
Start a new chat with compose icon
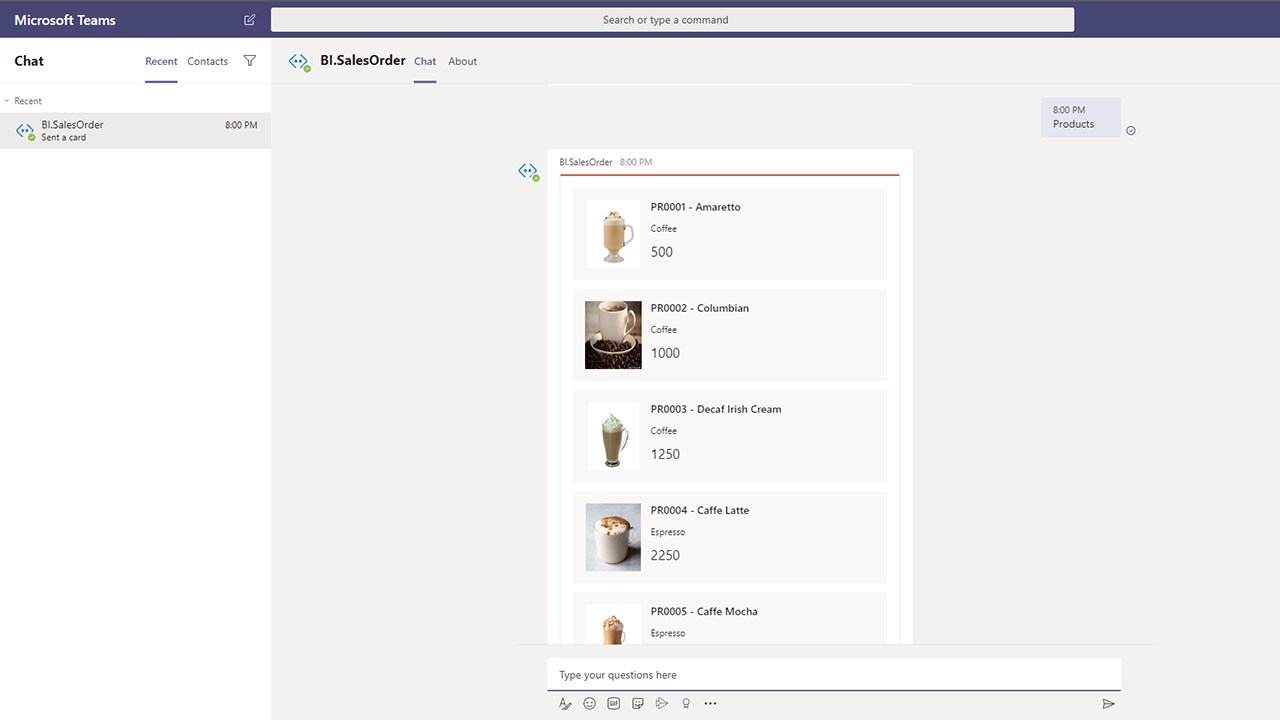249,20
